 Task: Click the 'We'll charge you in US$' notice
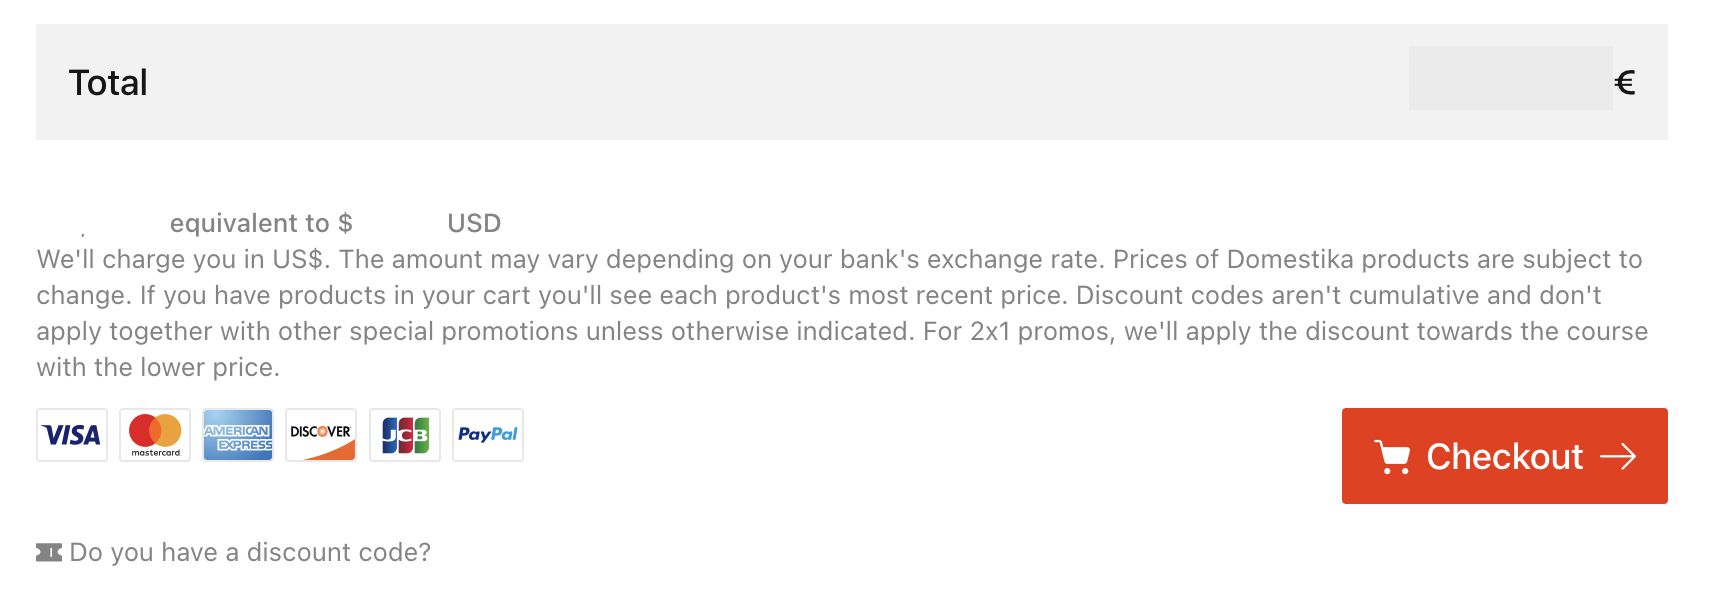pos(183,259)
